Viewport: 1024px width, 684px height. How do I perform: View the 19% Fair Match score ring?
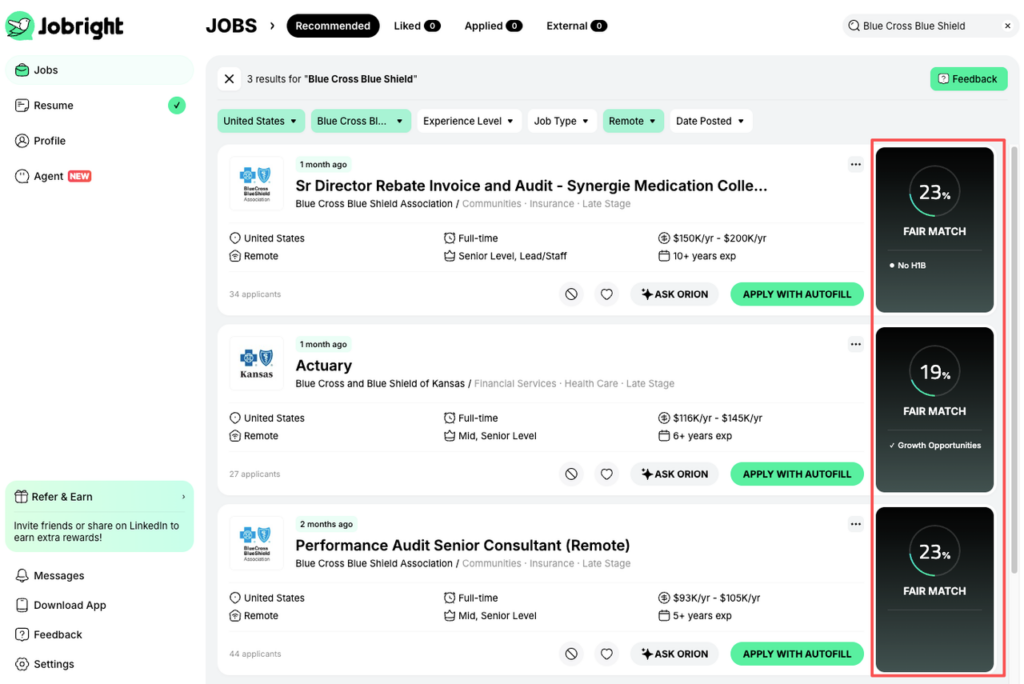click(x=934, y=372)
